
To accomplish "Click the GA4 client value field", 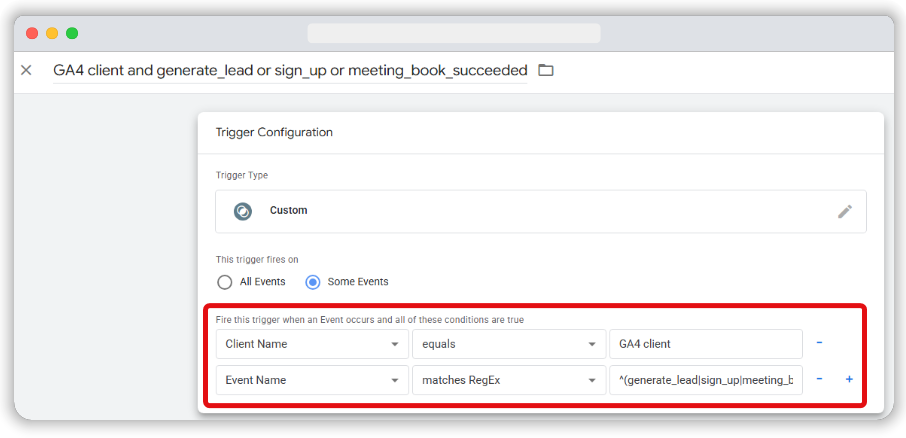I will coord(706,344).
